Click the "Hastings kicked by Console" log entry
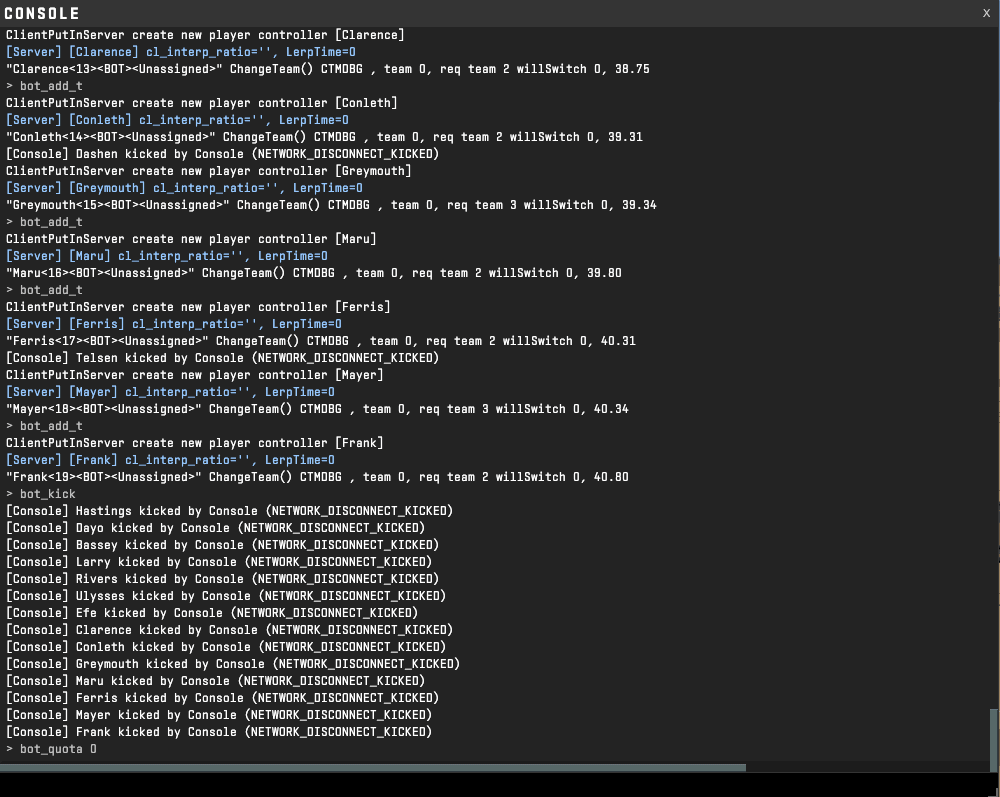 (x=229, y=511)
